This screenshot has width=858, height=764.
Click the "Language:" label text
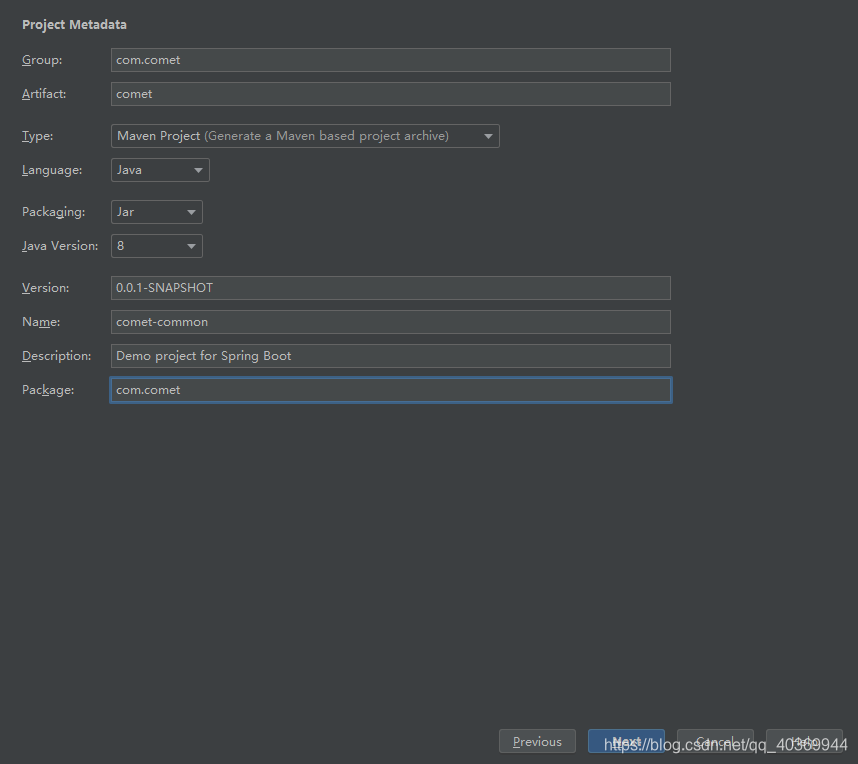[x=52, y=170]
